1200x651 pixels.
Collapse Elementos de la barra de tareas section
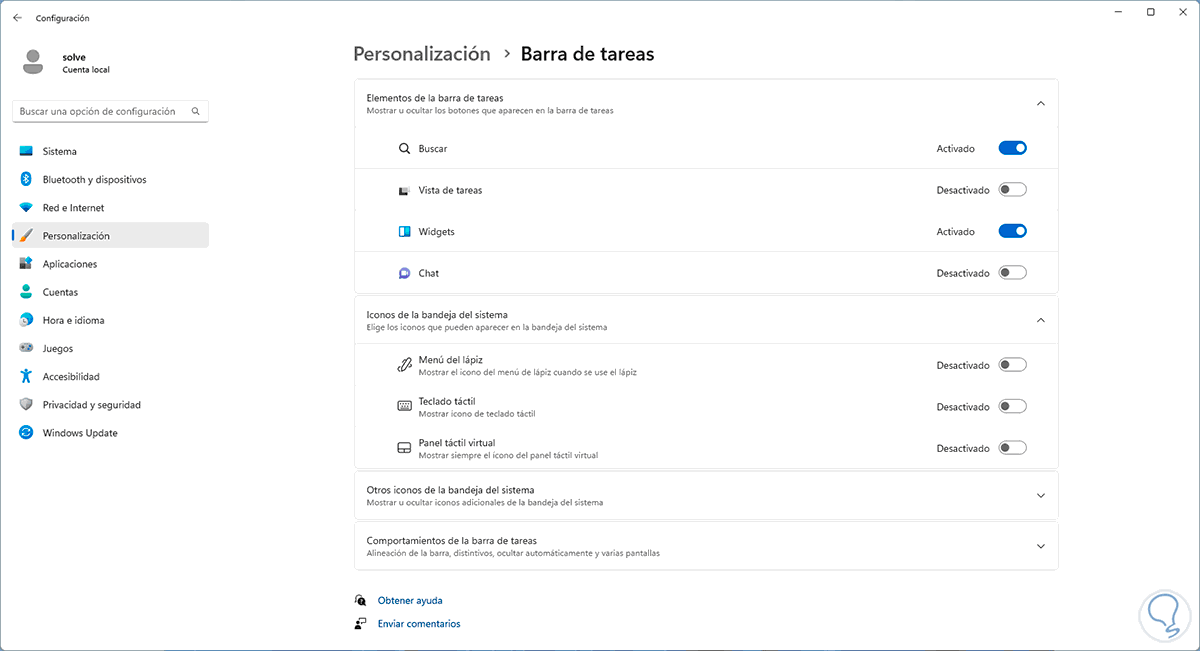(1040, 103)
